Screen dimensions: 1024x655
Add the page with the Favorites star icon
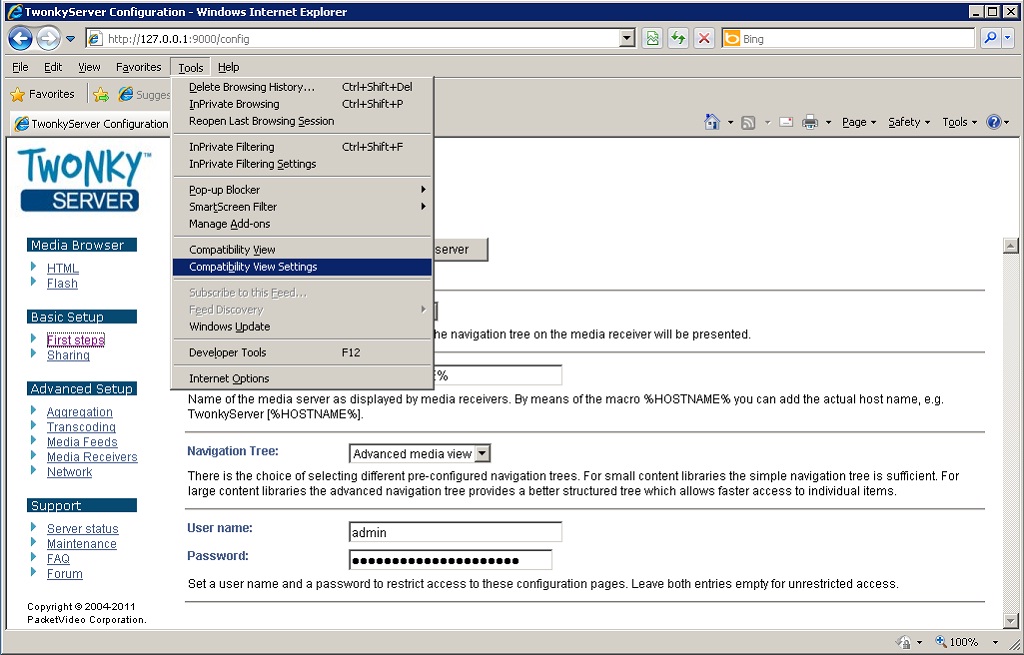coord(101,93)
